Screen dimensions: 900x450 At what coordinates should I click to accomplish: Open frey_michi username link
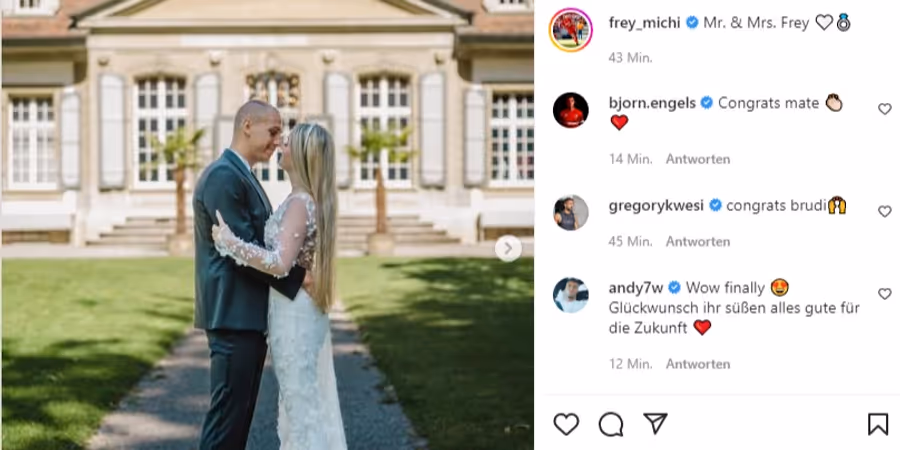644,22
